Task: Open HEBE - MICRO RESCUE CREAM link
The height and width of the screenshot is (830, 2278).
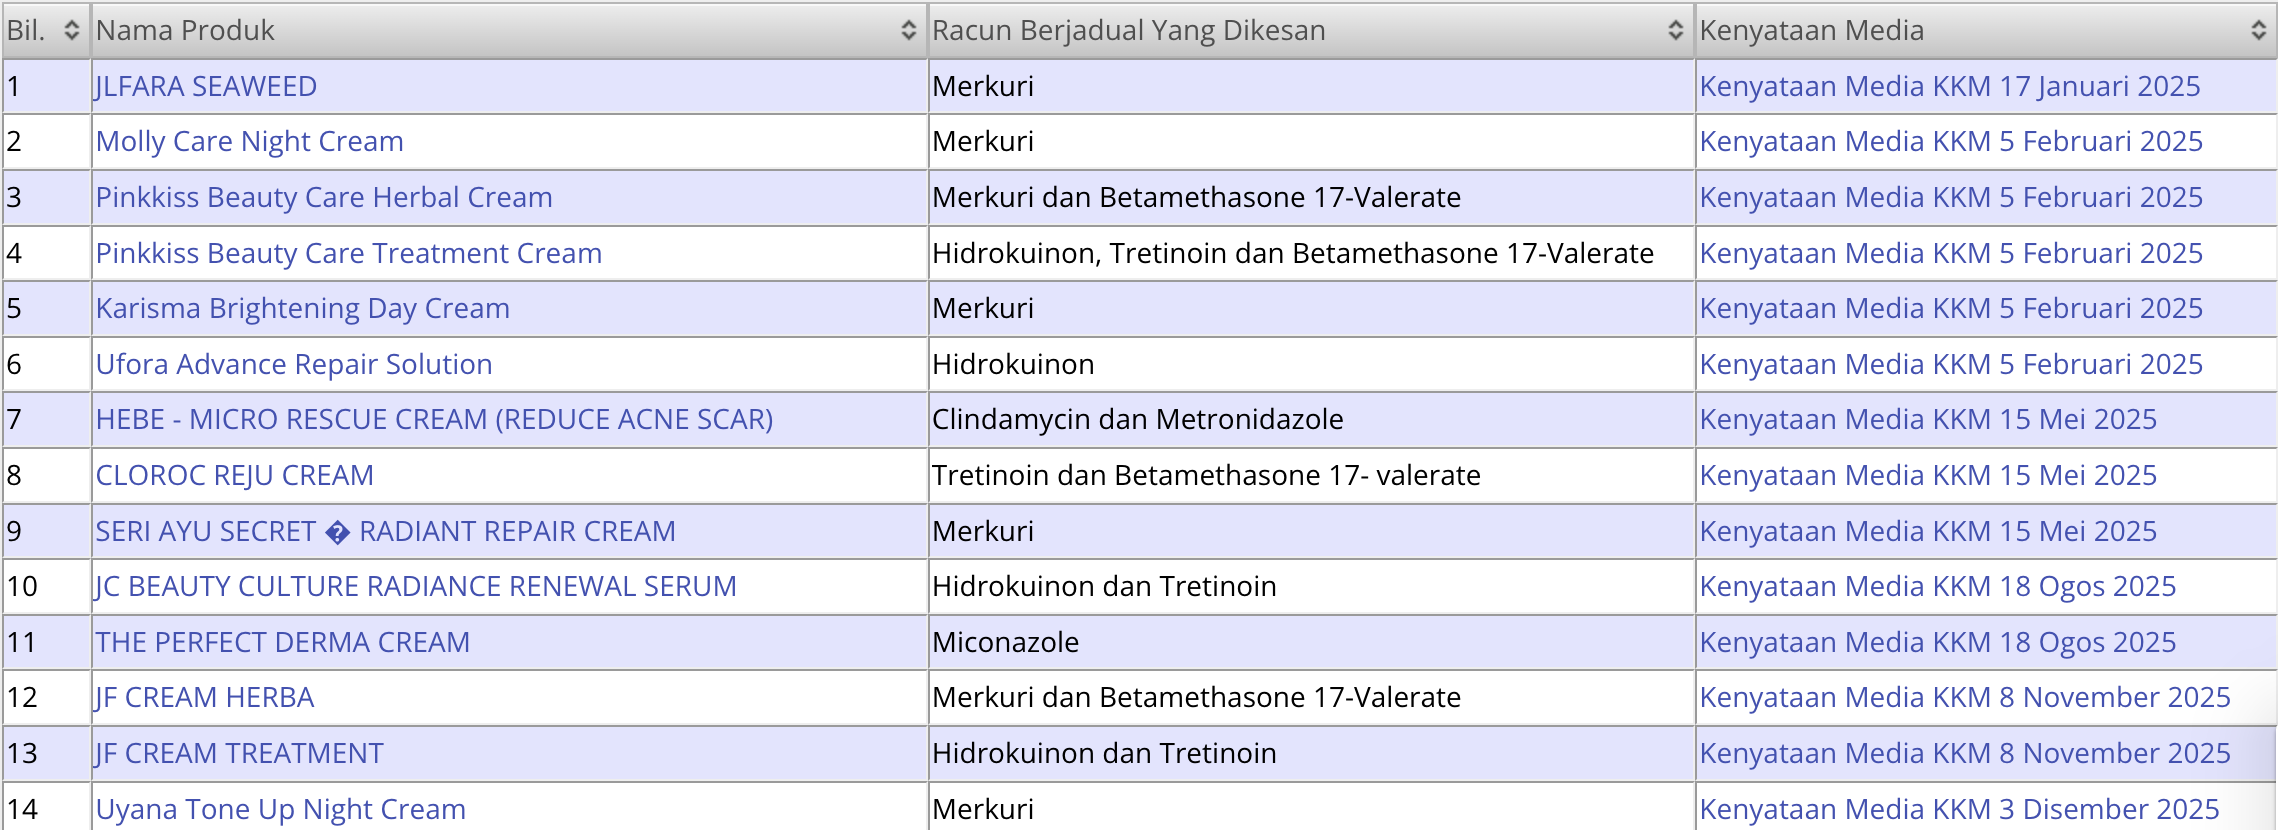Action: pos(434,420)
